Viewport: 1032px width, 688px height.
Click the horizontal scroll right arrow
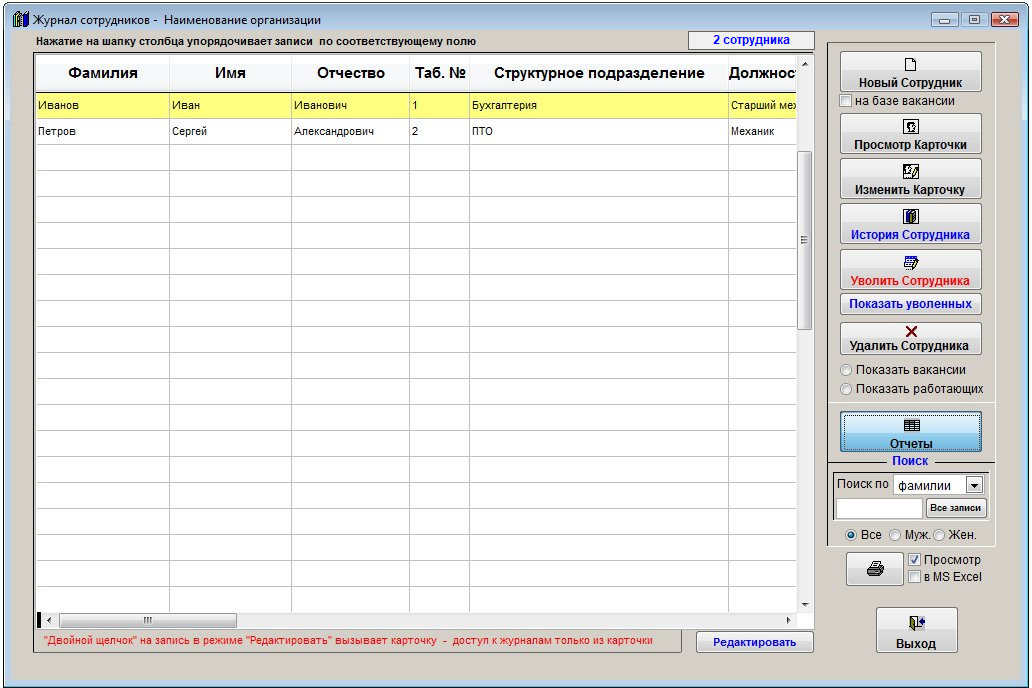(788, 620)
